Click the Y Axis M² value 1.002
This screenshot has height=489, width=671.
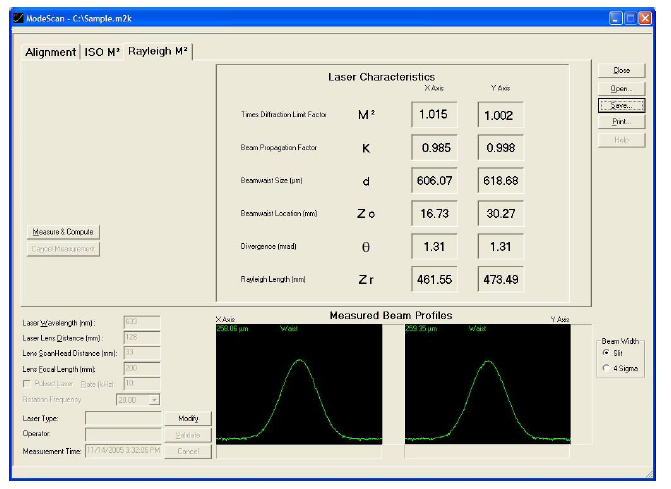[500, 115]
